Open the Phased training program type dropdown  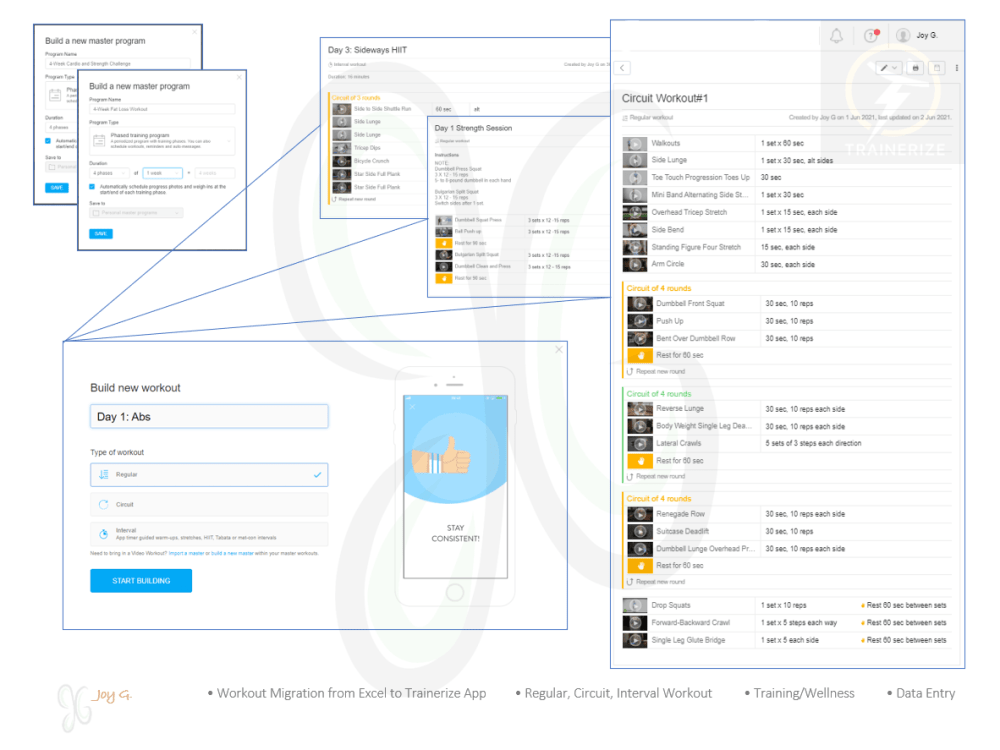pyautogui.click(x=162, y=141)
